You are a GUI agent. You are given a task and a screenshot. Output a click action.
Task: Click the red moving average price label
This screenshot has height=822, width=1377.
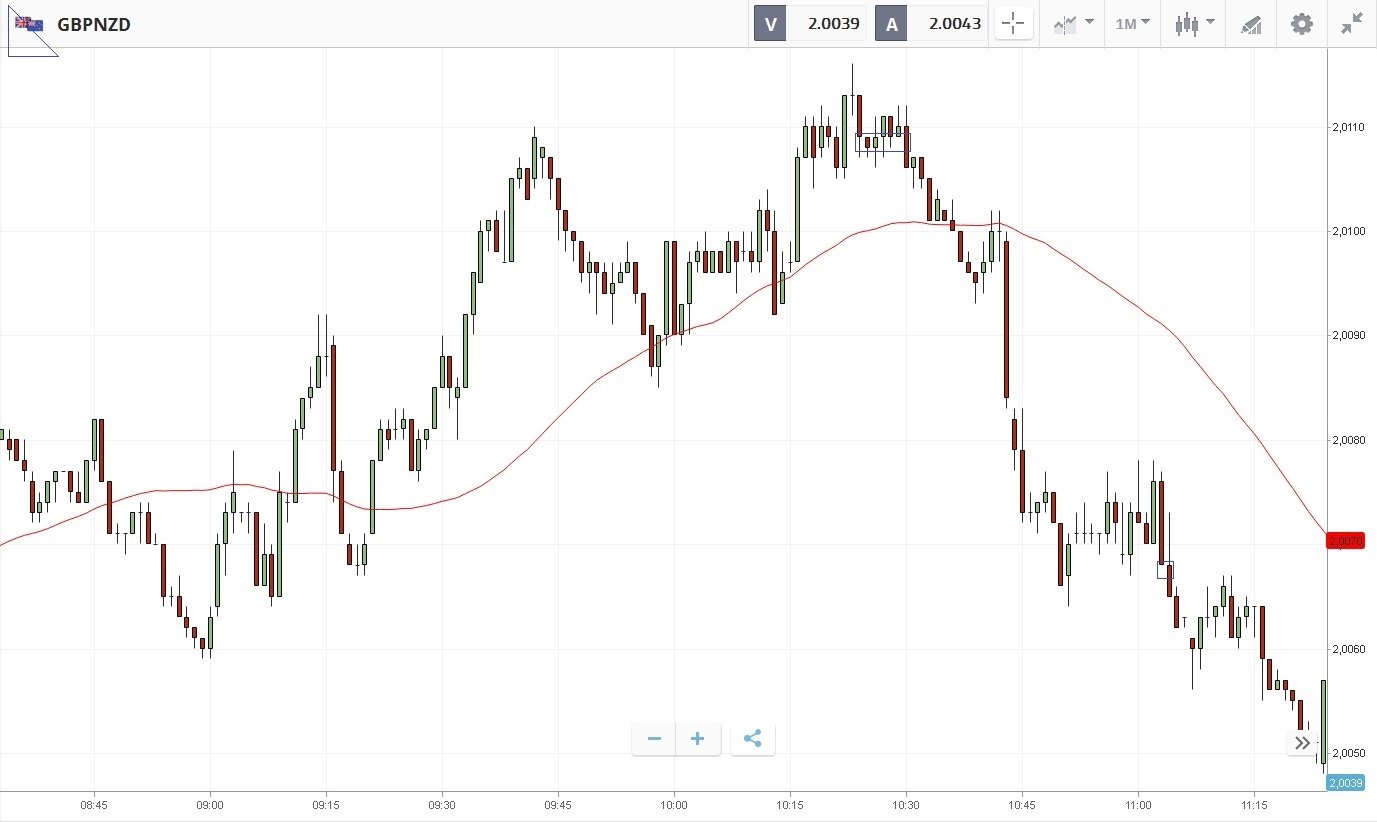[1345, 541]
